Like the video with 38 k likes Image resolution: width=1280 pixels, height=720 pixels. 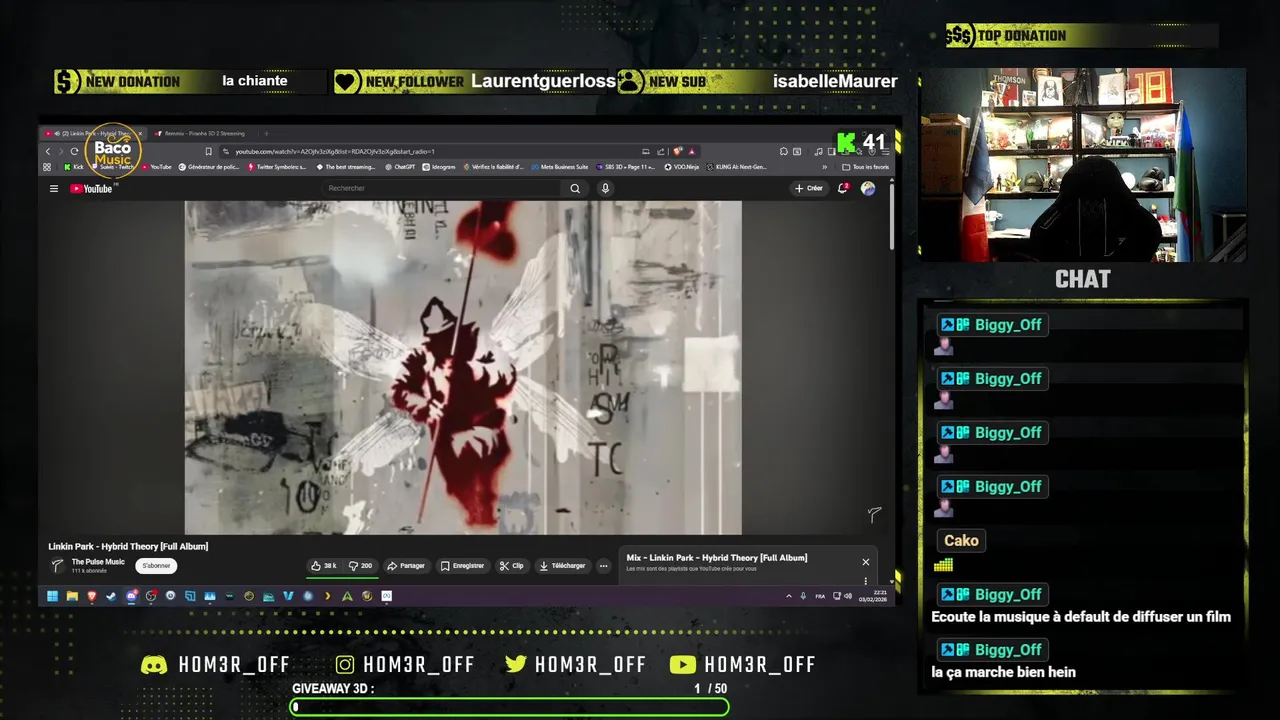click(x=323, y=566)
